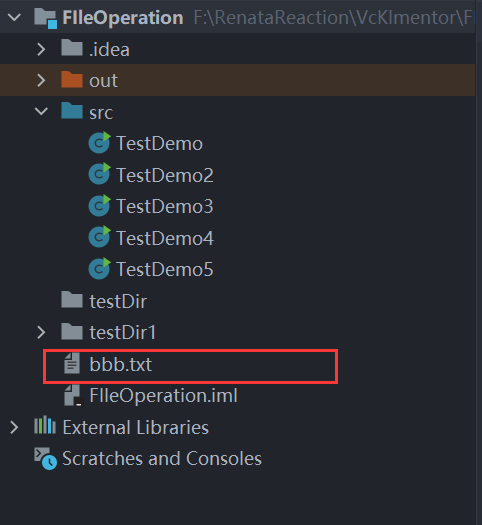Select TestDemo4 in the src folder

tap(164, 238)
